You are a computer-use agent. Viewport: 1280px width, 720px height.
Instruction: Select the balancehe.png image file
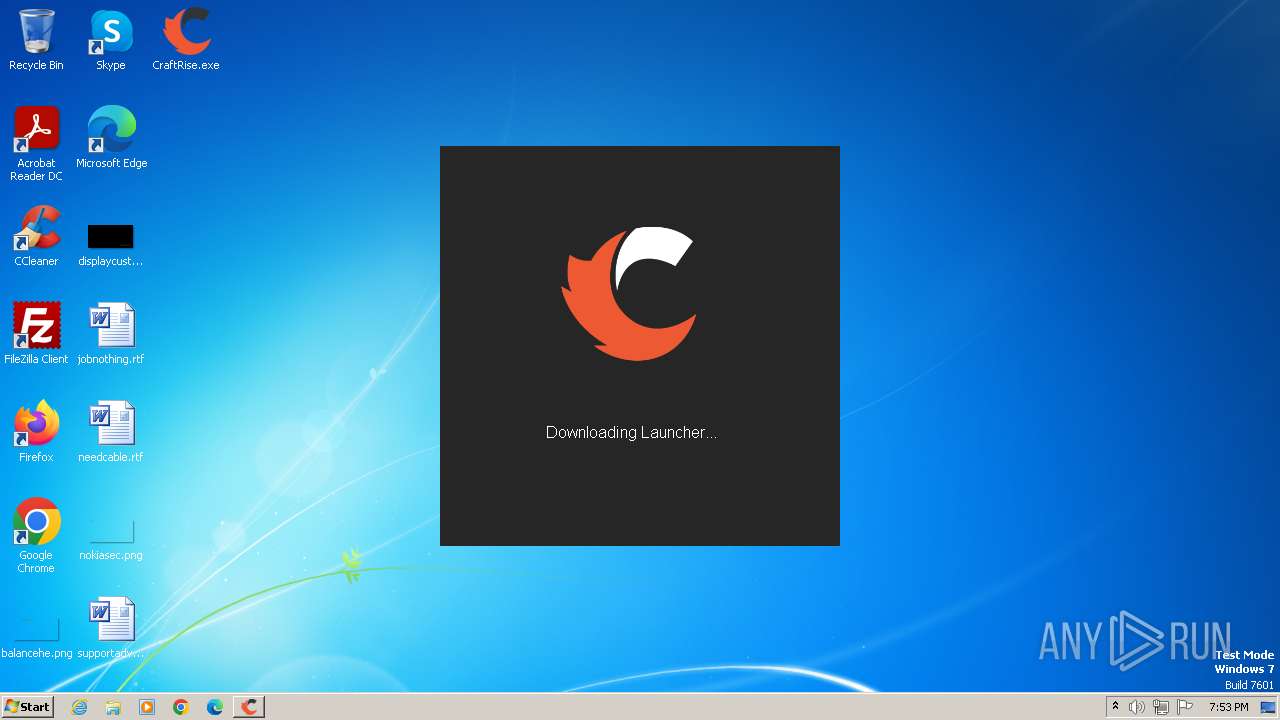(x=36, y=636)
